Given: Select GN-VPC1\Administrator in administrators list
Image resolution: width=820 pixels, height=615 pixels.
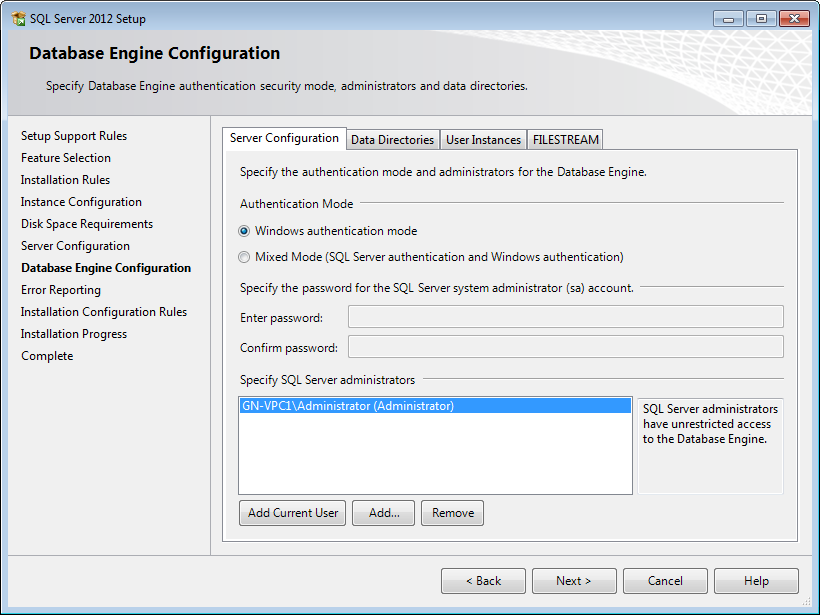Looking at the screenshot, I should point(348,406).
